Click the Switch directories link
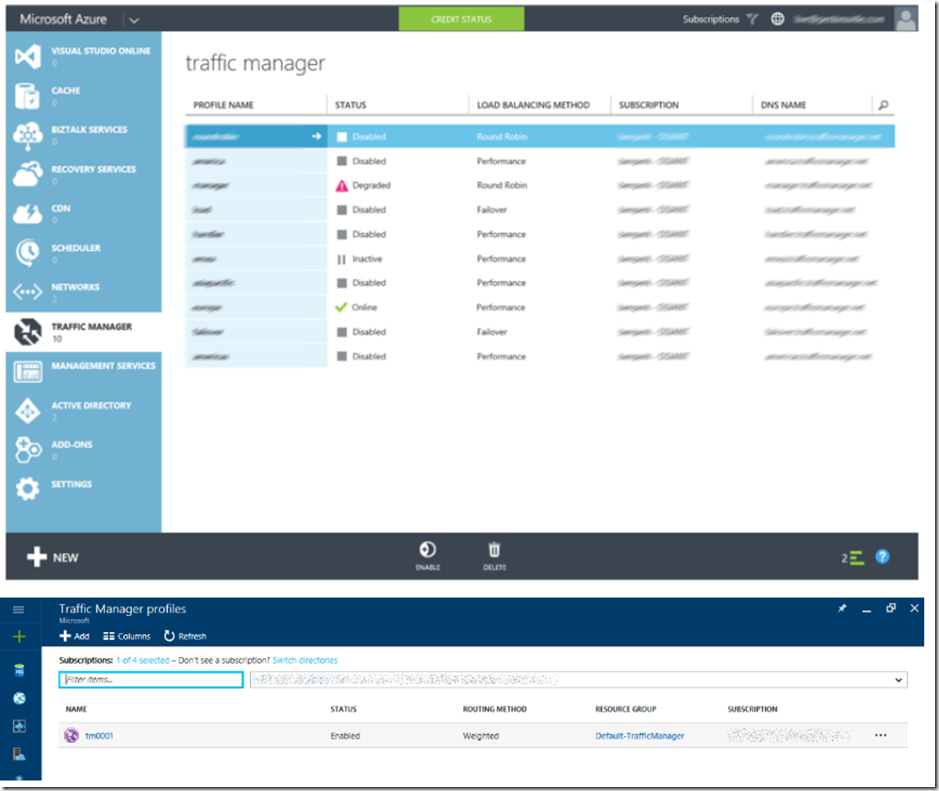The height and width of the screenshot is (791, 939). [x=305, y=660]
